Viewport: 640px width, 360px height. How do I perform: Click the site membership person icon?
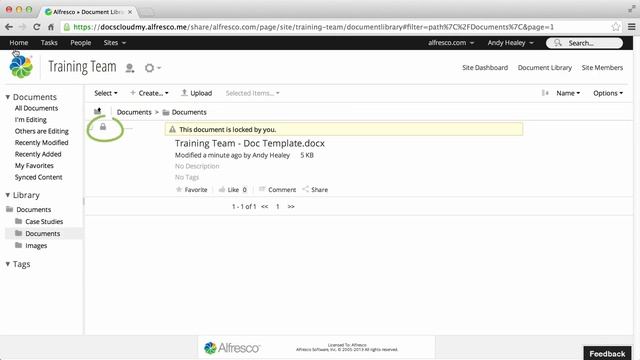click(x=130, y=68)
